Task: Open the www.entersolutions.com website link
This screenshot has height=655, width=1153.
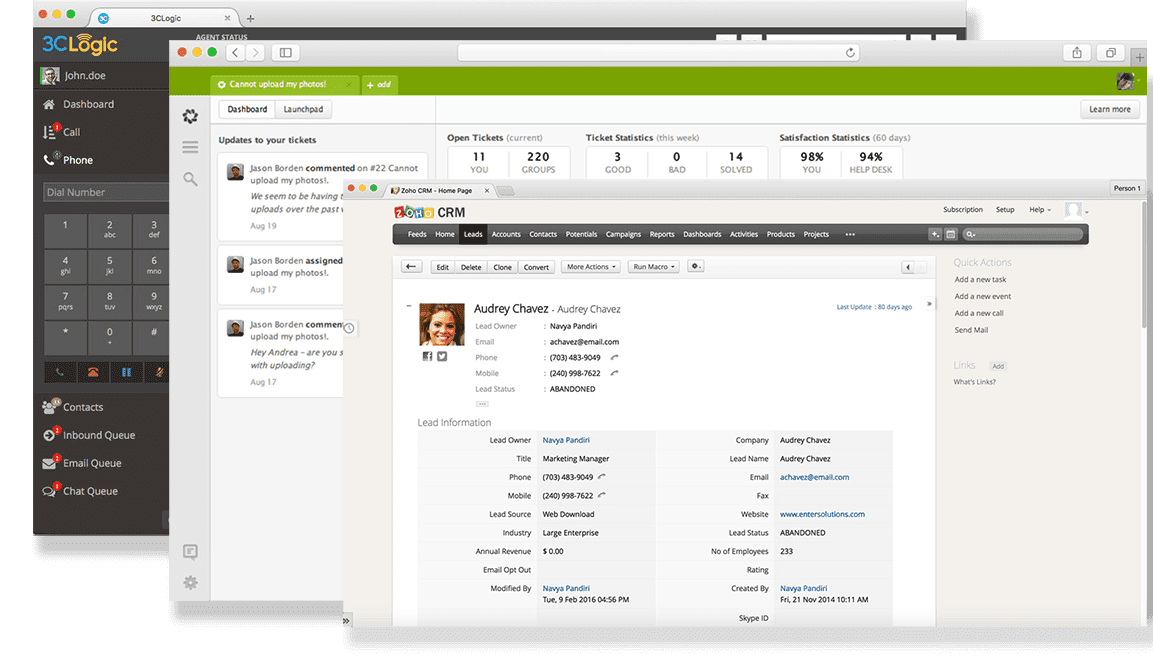Action: point(822,514)
